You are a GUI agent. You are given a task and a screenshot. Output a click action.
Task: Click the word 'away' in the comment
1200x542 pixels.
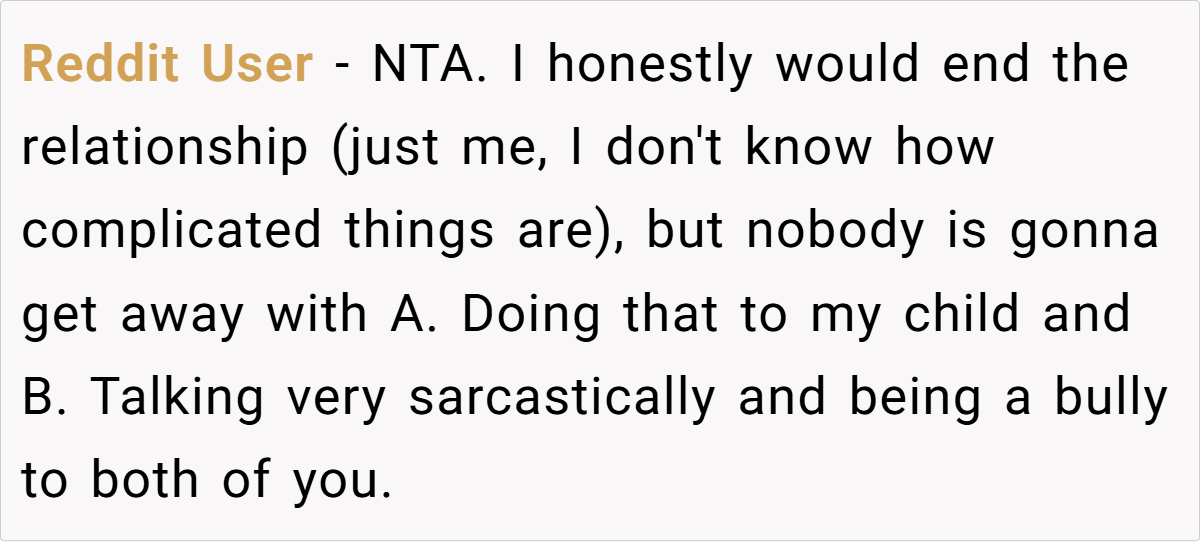pyautogui.click(x=183, y=315)
